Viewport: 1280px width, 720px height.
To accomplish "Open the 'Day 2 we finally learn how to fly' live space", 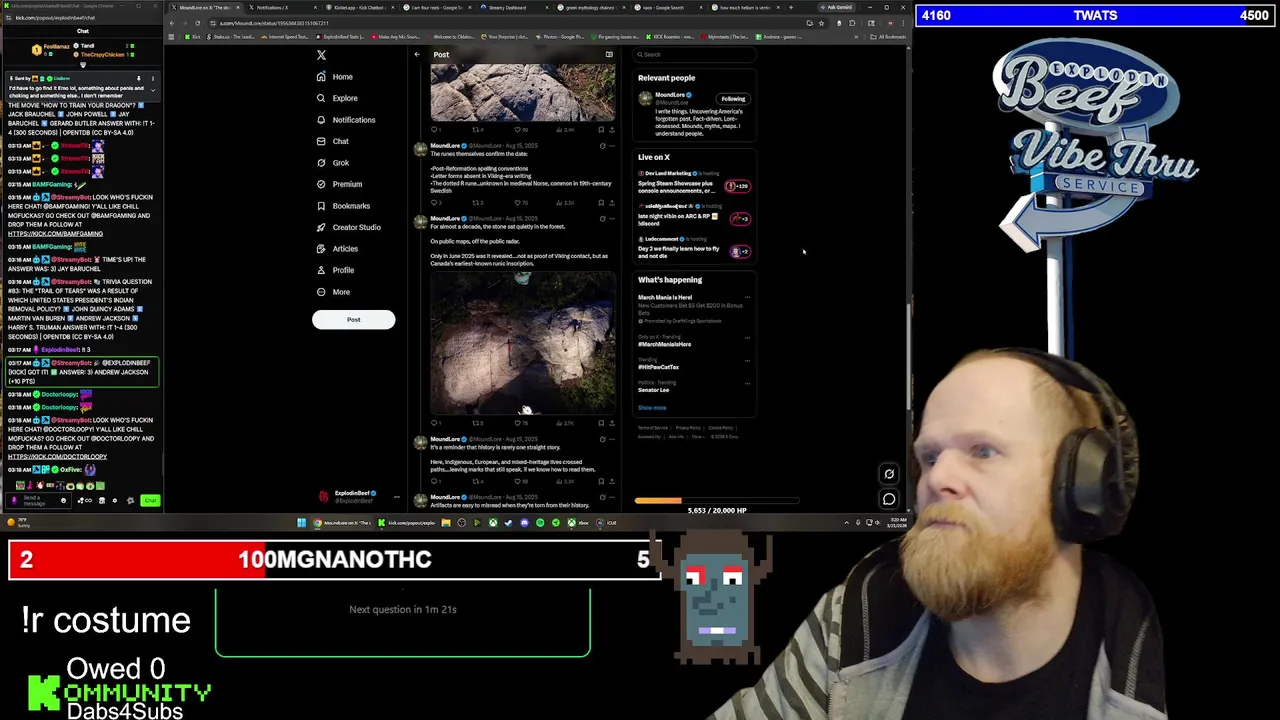I will (x=694, y=250).
